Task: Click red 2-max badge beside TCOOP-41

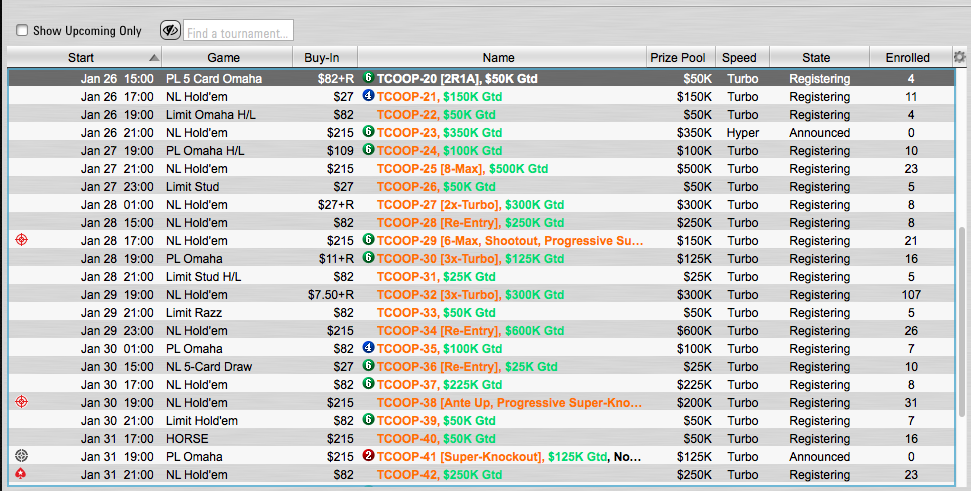Action: (368, 456)
